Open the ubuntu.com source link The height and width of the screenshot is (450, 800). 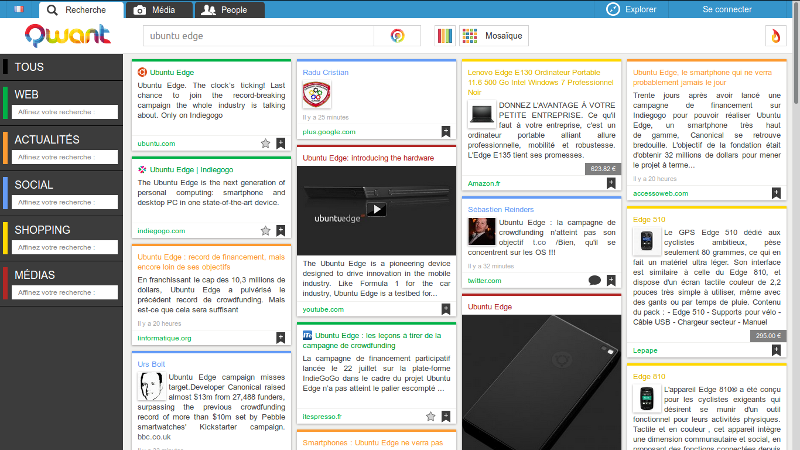[156, 143]
